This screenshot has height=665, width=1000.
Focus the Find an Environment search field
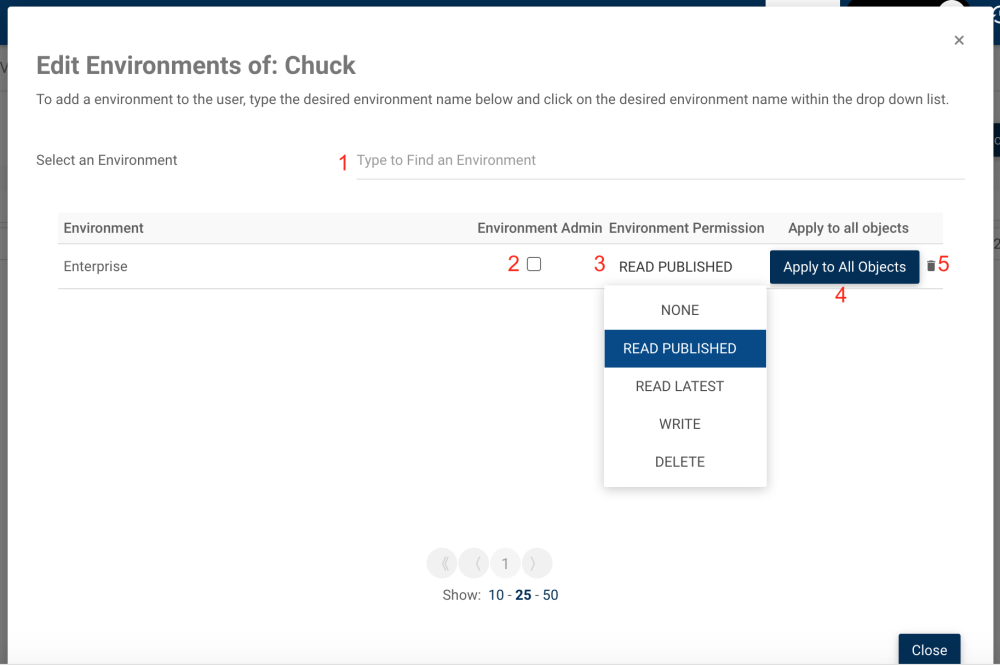[x=660, y=160]
